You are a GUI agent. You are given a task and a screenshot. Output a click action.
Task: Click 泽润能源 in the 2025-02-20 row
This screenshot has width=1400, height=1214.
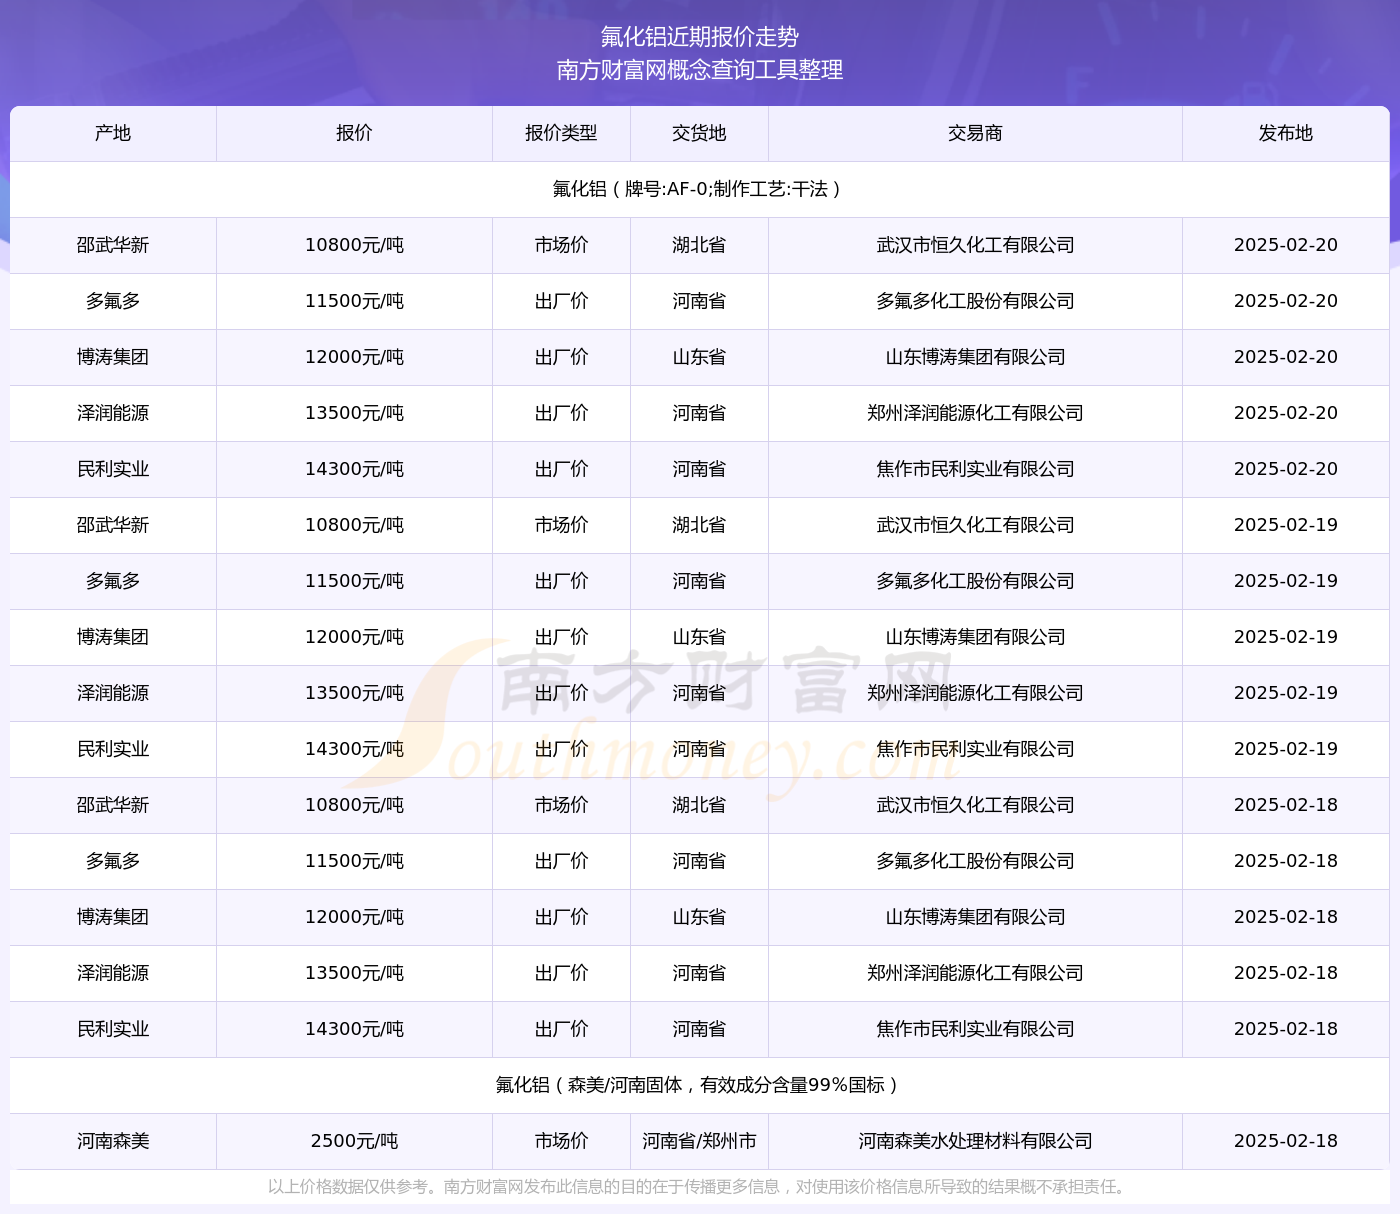tap(113, 413)
